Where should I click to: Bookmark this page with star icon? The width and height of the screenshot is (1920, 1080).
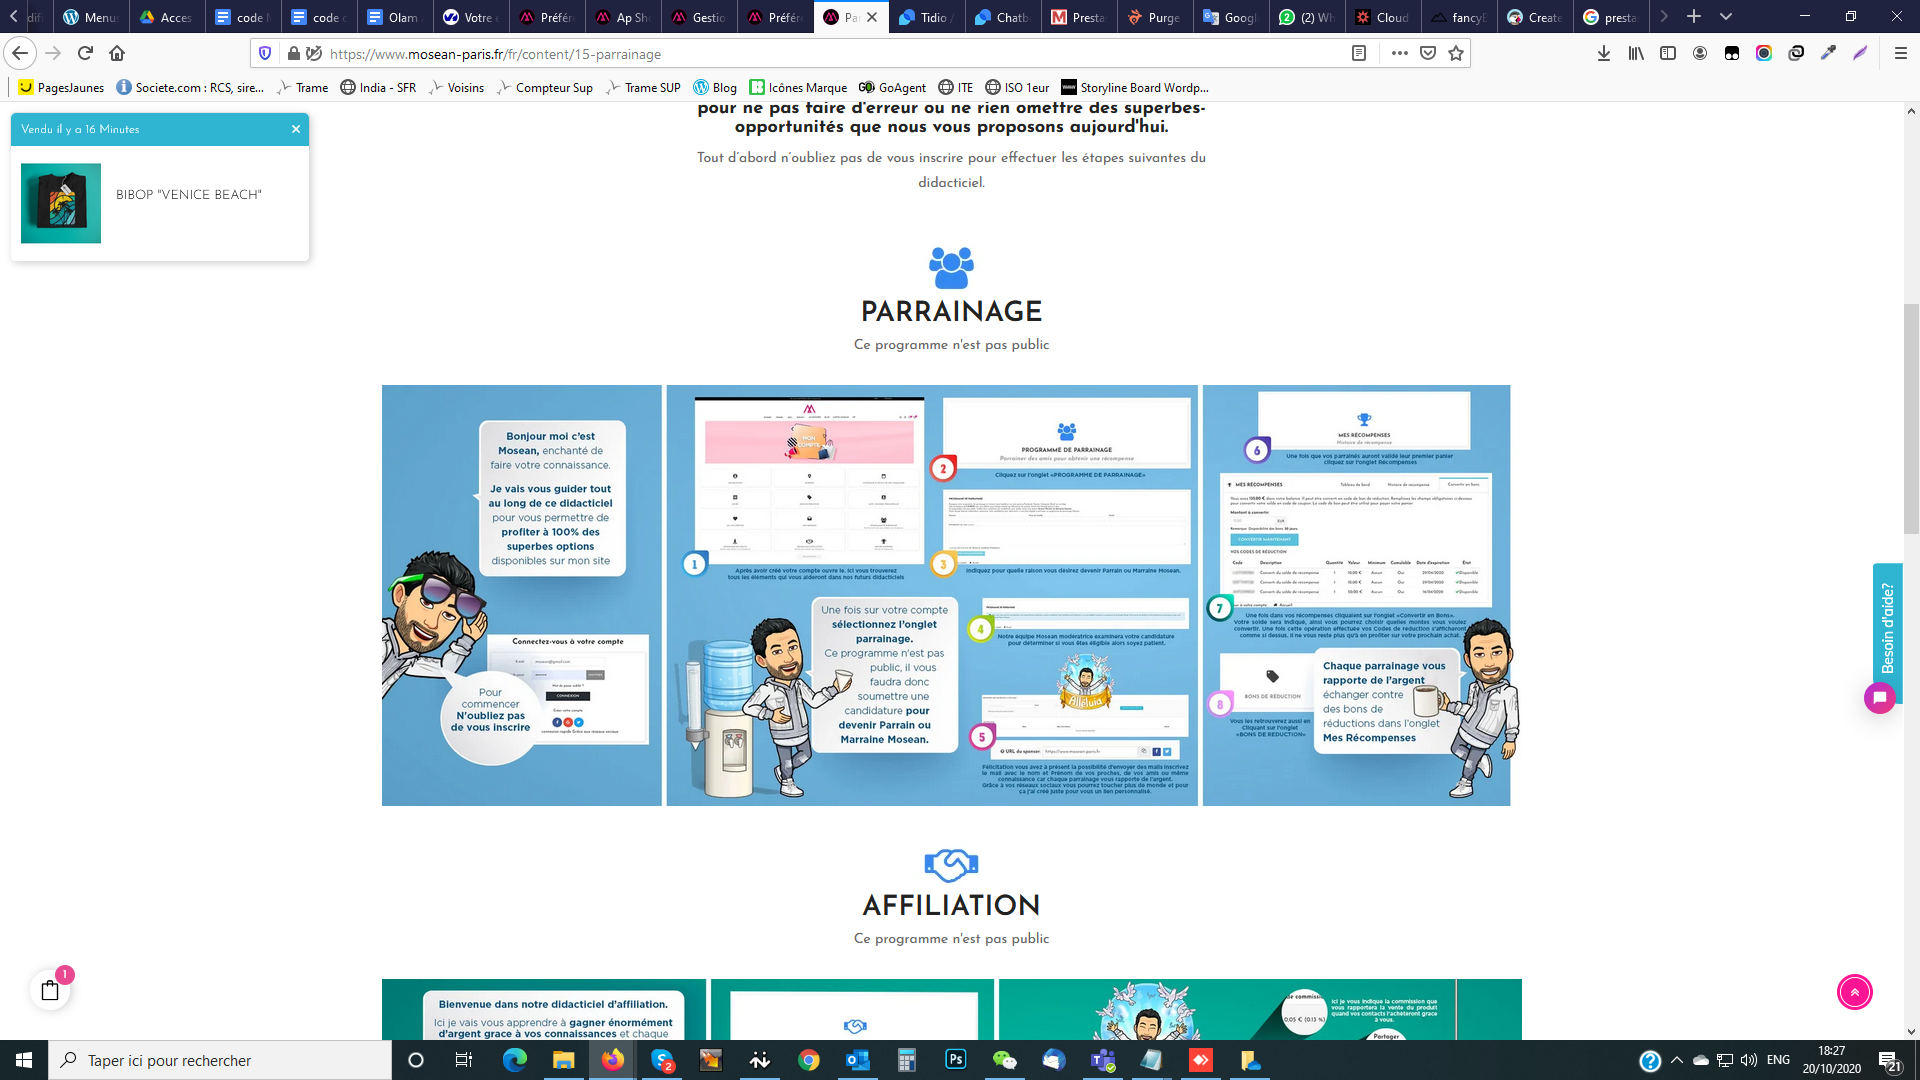pyautogui.click(x=1456, y=53)
